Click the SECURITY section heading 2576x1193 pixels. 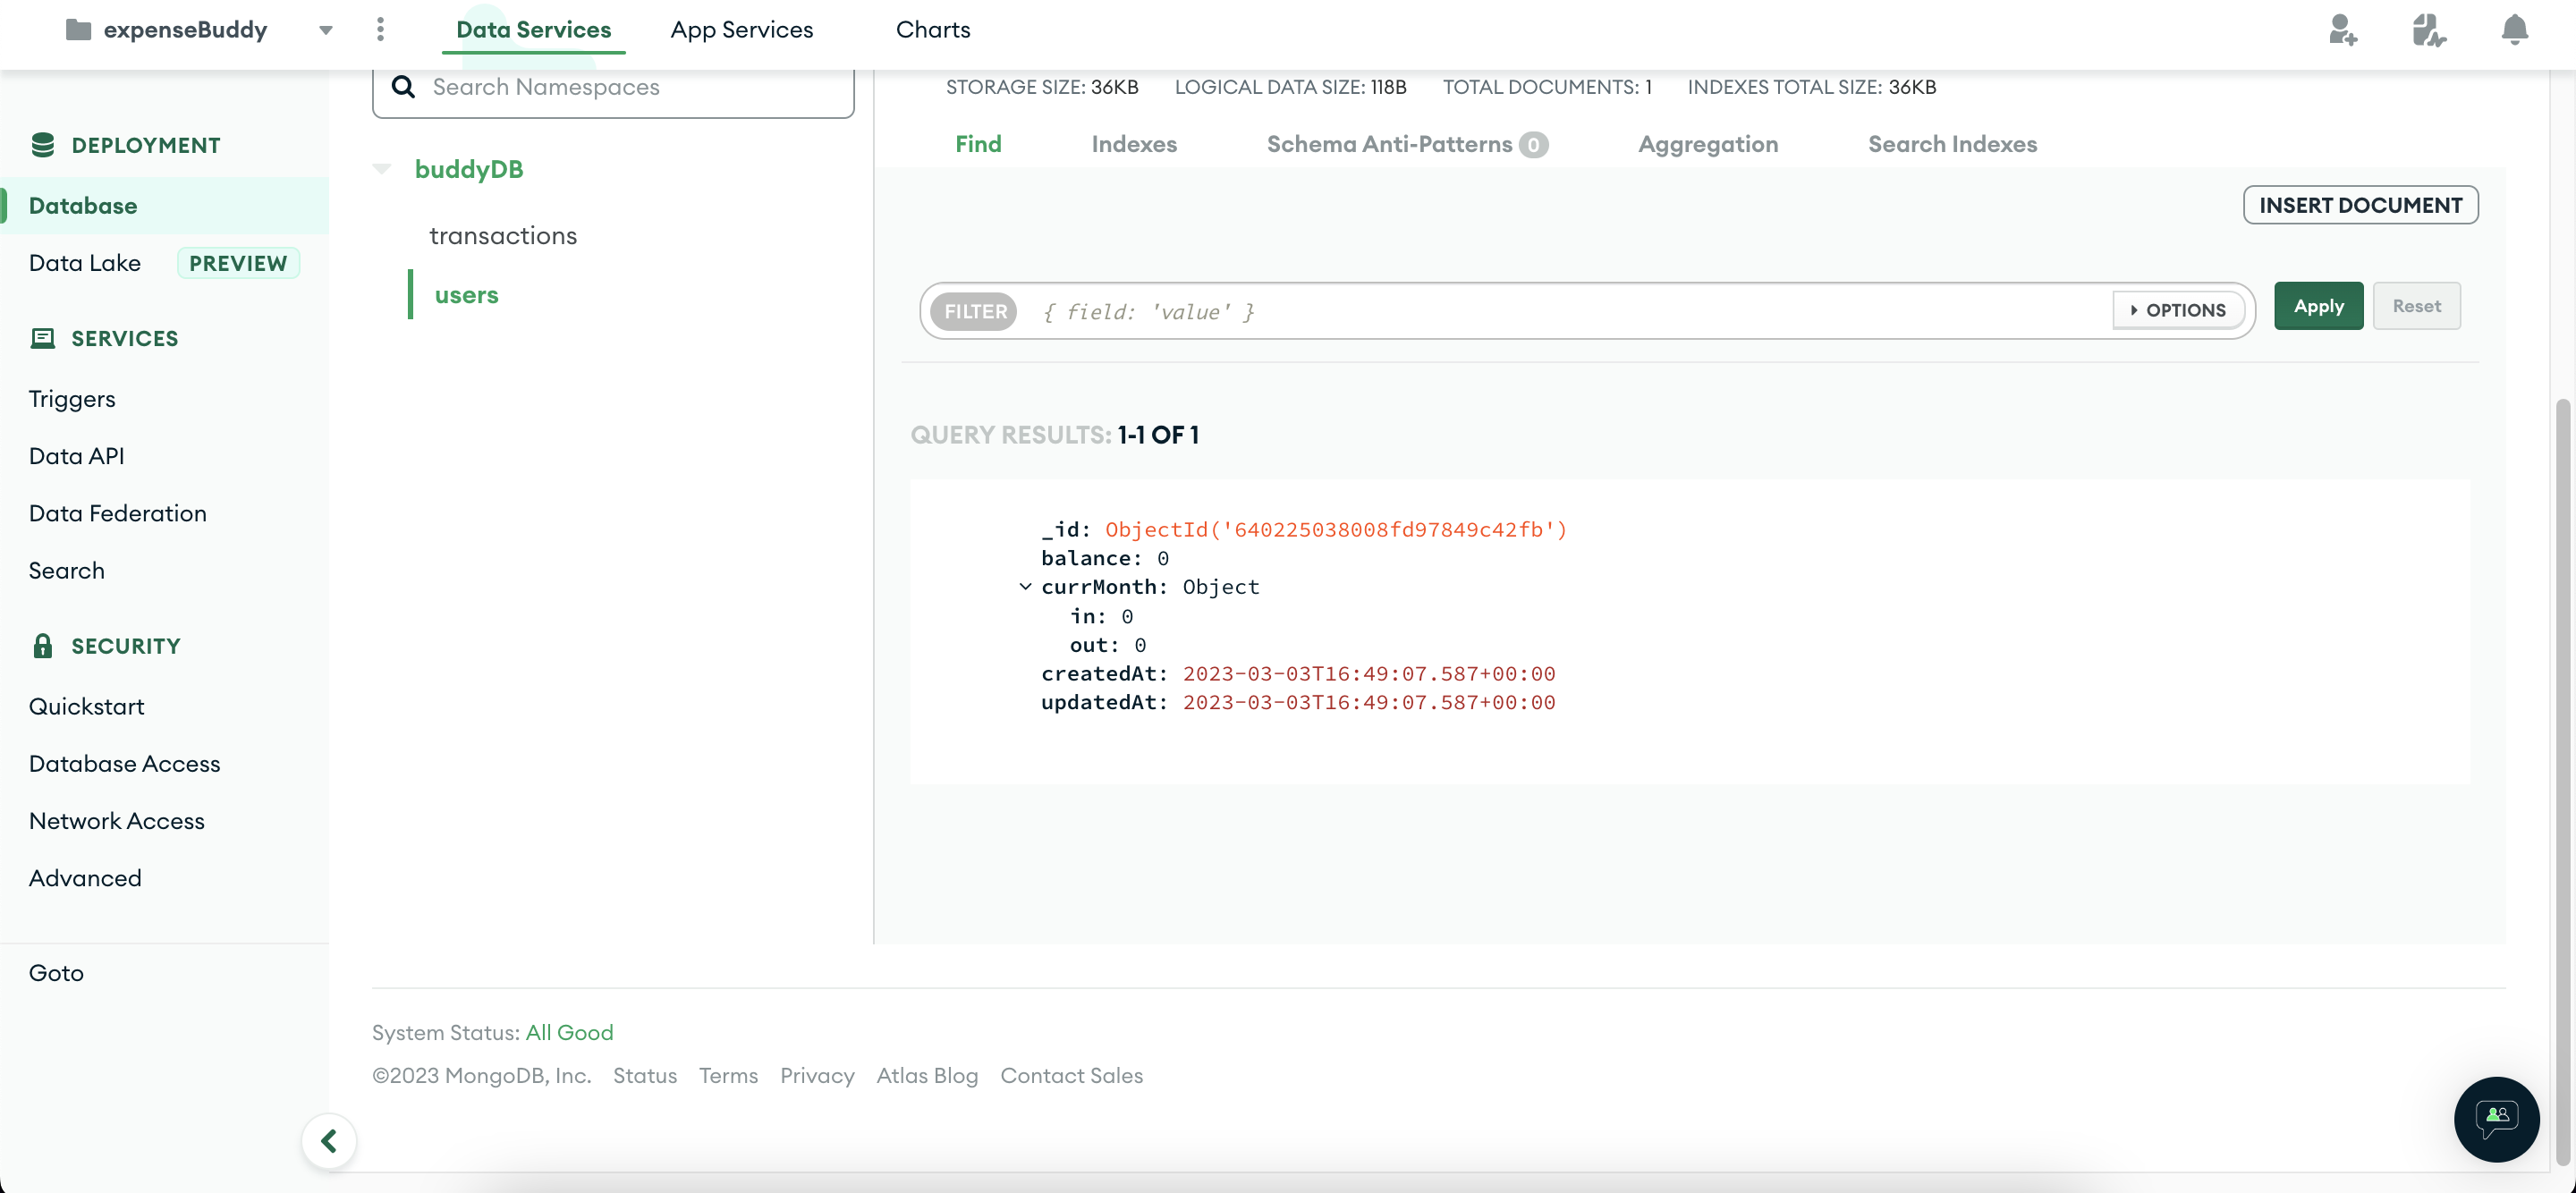pos(125,645)
